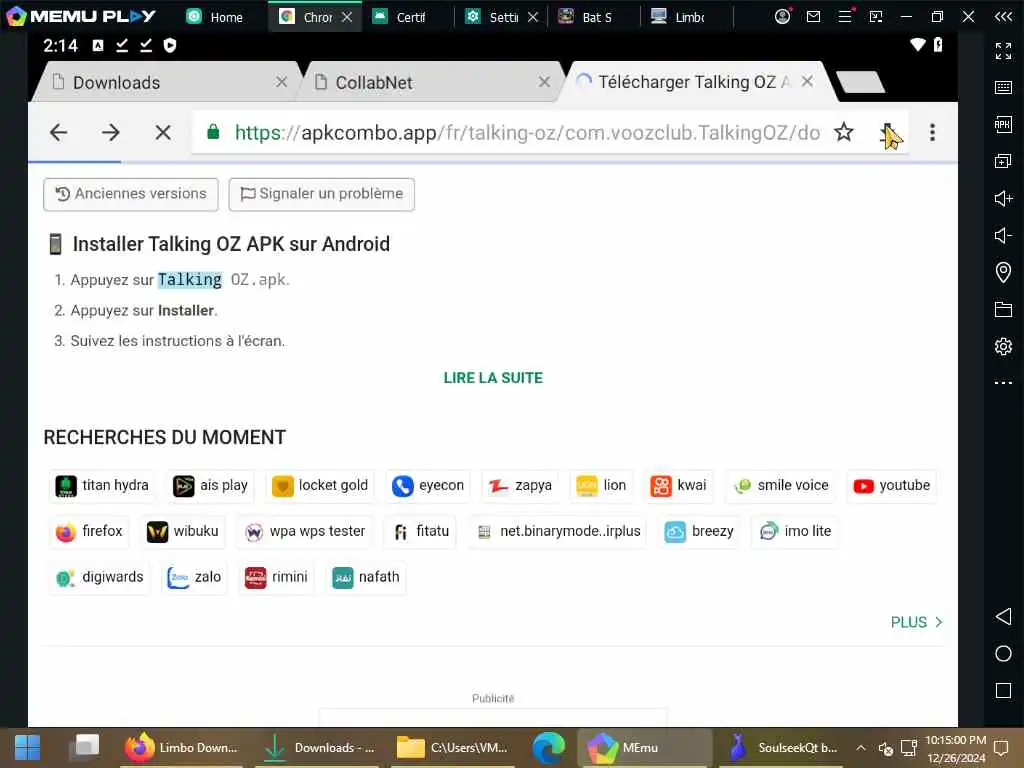Open MEmu keyboard mapping icon
The height and width of the screenshot is (768, 1024).
pos(1003,88)
